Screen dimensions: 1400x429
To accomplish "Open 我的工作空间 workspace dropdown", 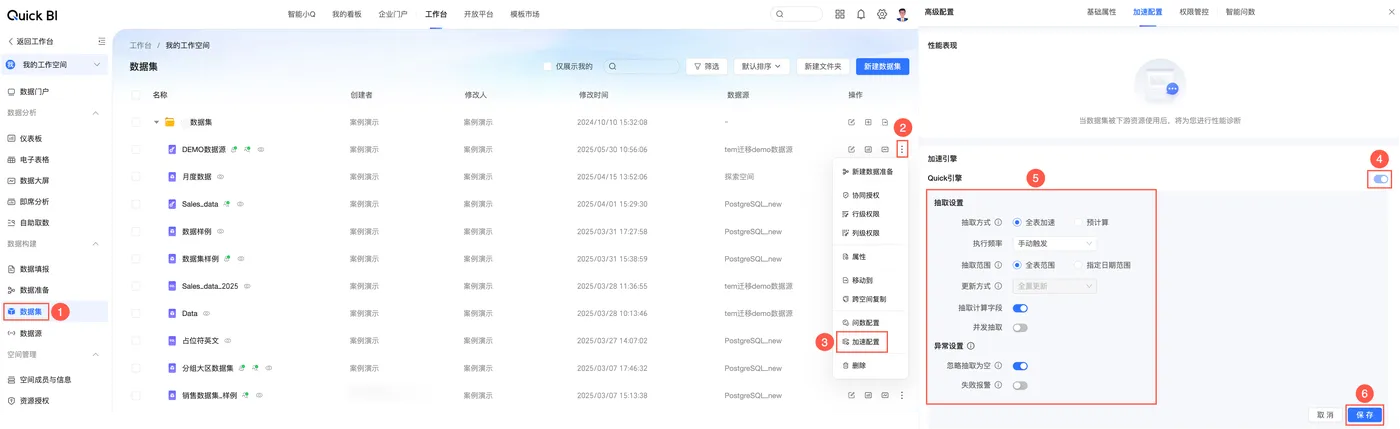I will pyautogui.click(x=54, y=65).
